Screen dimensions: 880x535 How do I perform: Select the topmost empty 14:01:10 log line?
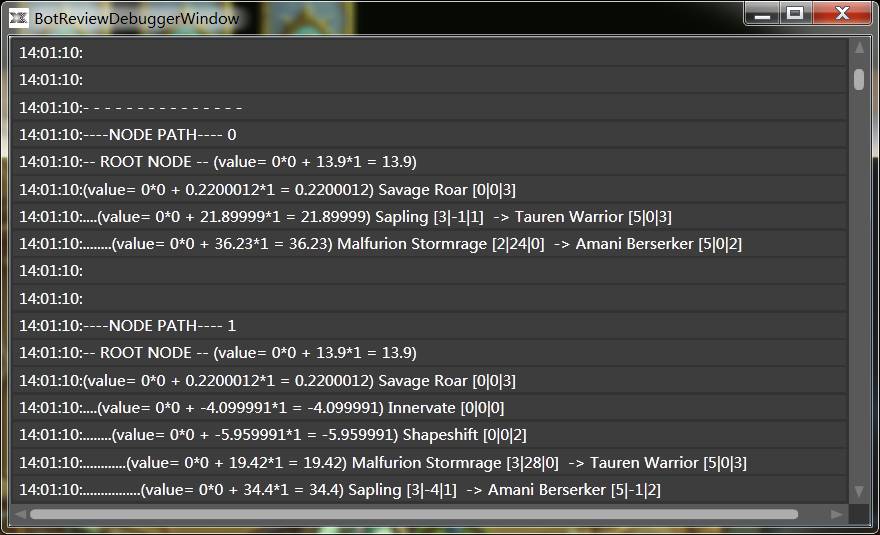tap(429, 52)
